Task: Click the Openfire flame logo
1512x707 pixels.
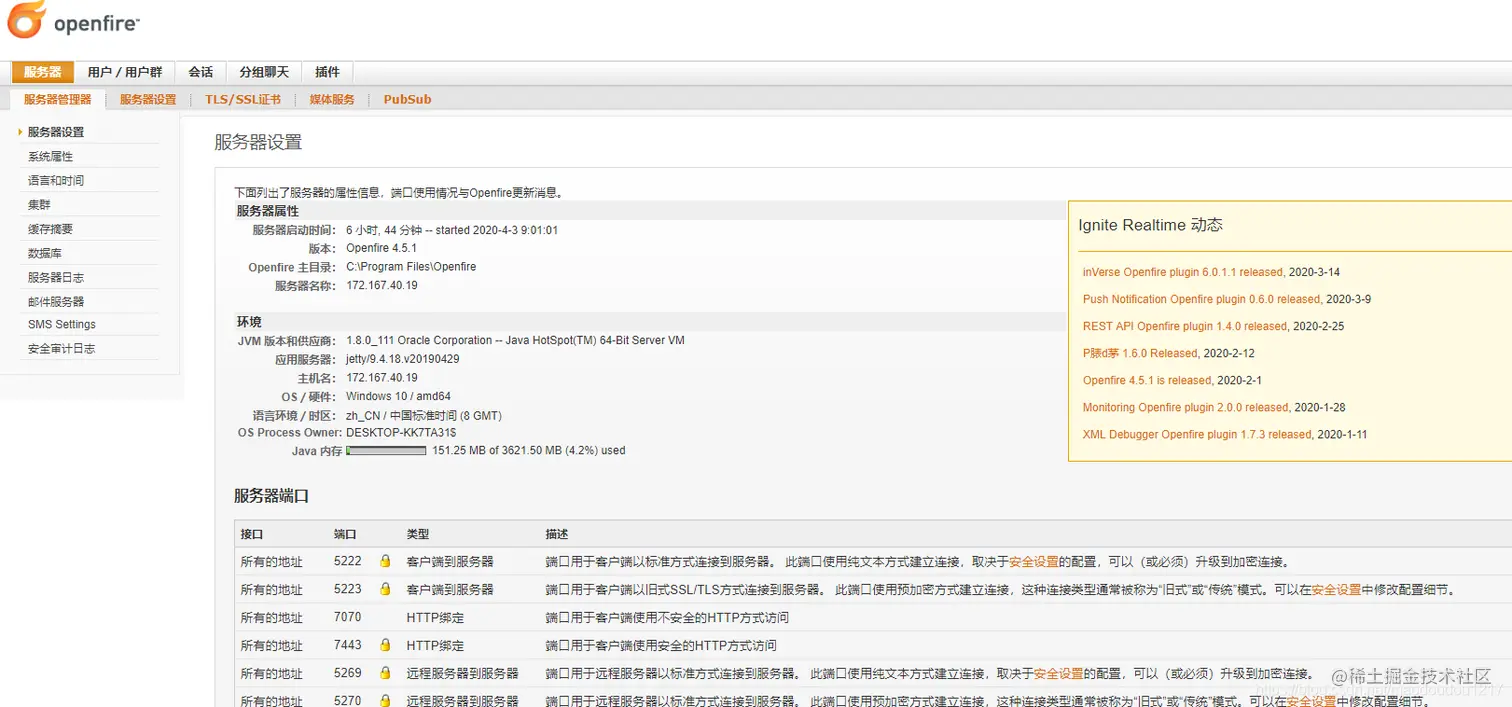Action: (x=26, y=20)
